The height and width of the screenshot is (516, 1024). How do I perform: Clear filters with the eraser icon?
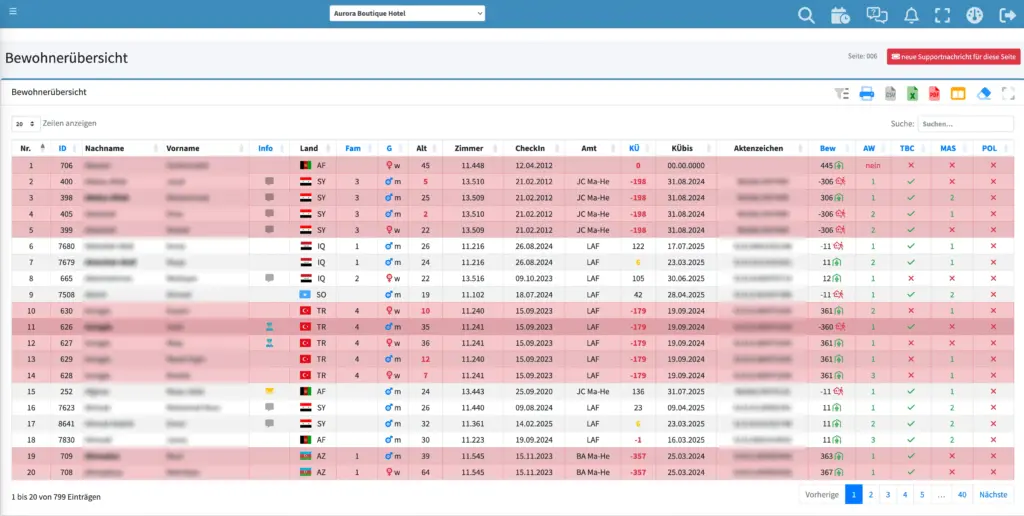(984, 94)
